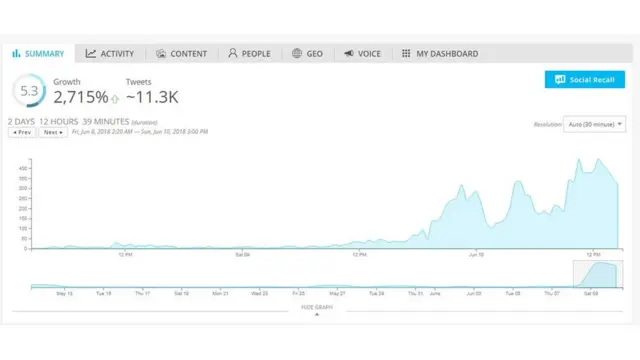The width and height of the screenshot is (640, 360).
Task: Click the Sat 09 label on main chart
Action: click(x=242, y=255)
